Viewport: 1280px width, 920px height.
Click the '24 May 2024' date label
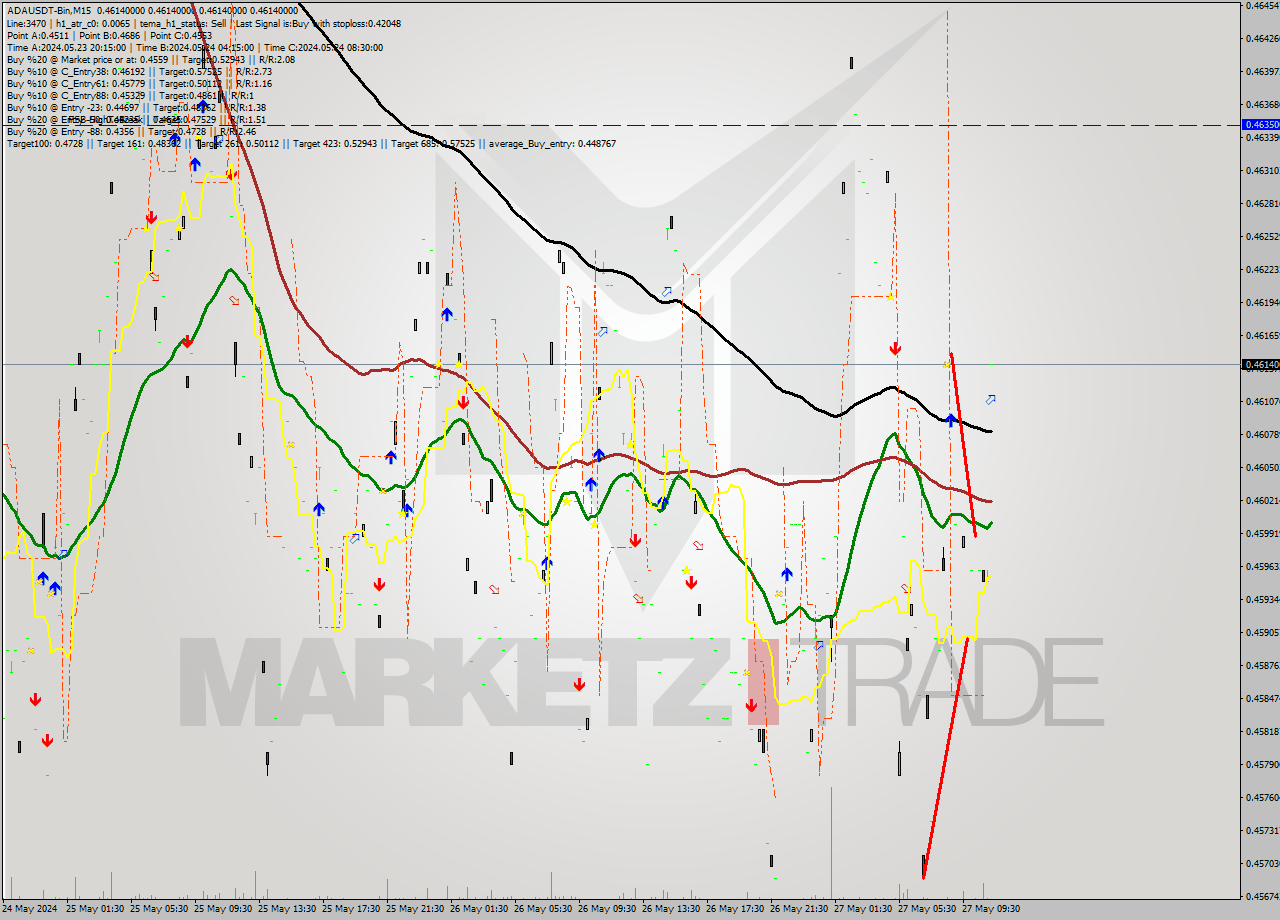(x=30, y=909)
